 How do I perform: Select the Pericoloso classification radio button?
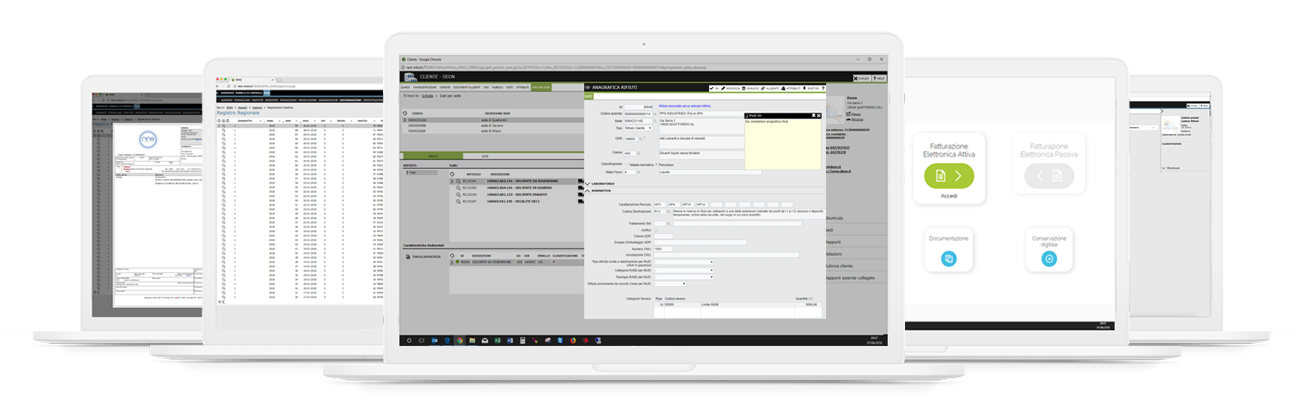pos(655,165)
